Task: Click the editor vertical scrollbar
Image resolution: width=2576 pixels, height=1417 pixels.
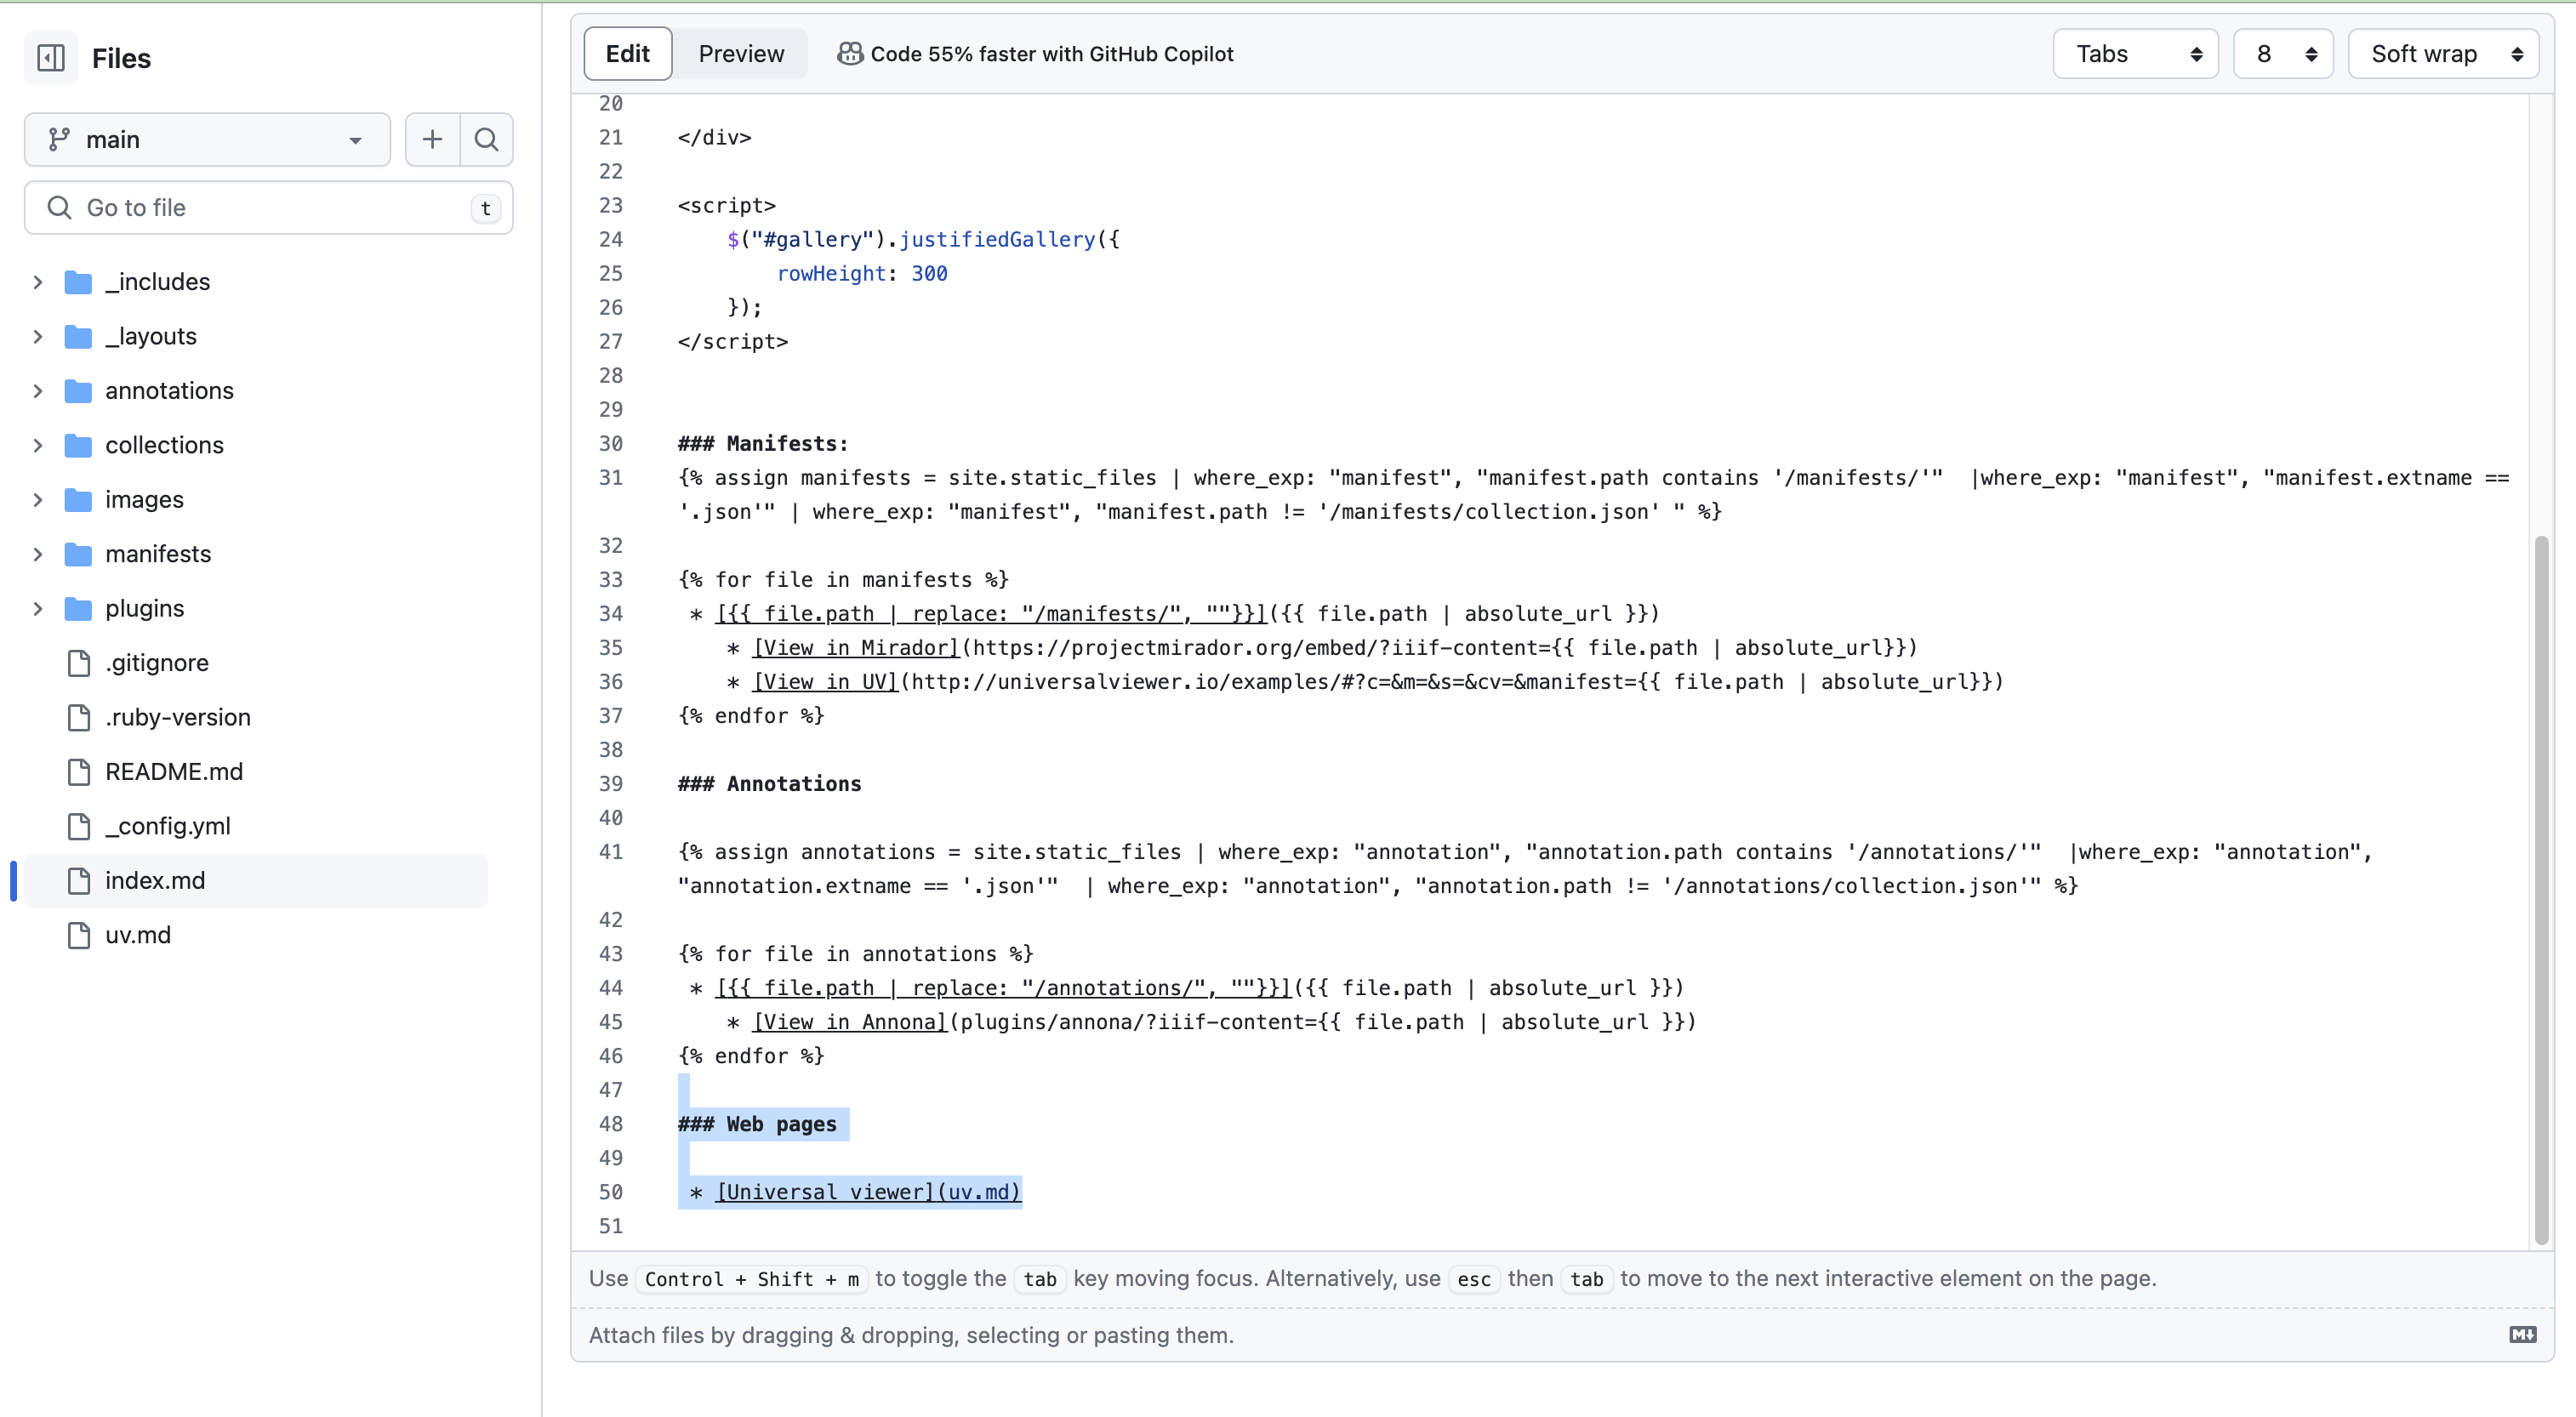Action: pyautogui.click(x=2541, y=890)
